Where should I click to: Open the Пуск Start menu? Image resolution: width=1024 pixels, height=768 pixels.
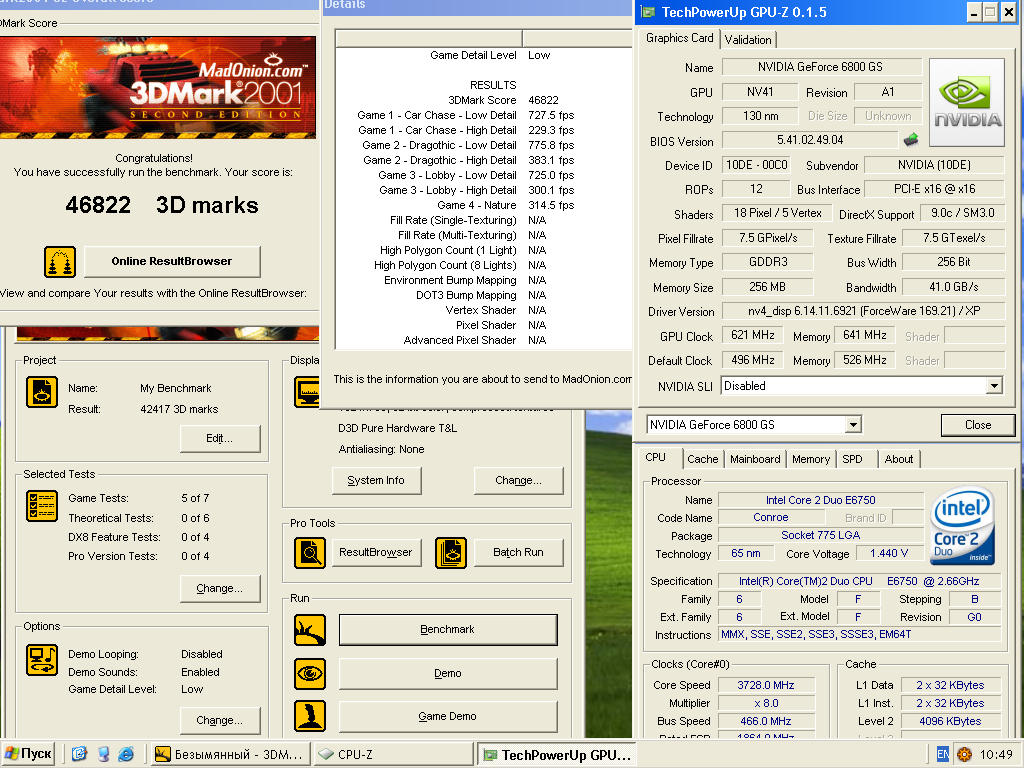27,754
